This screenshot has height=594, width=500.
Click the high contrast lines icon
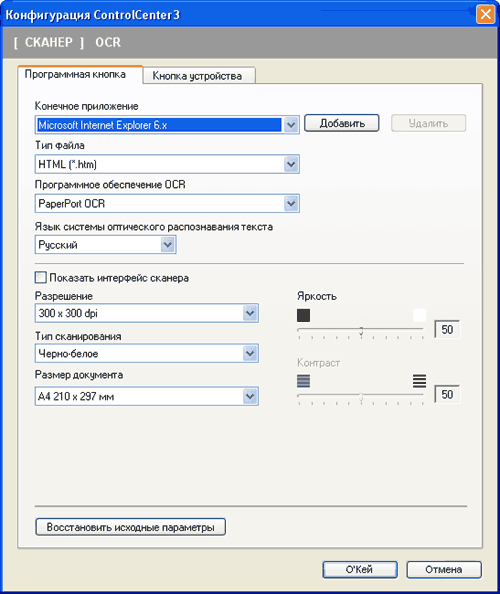coord(419,381)
